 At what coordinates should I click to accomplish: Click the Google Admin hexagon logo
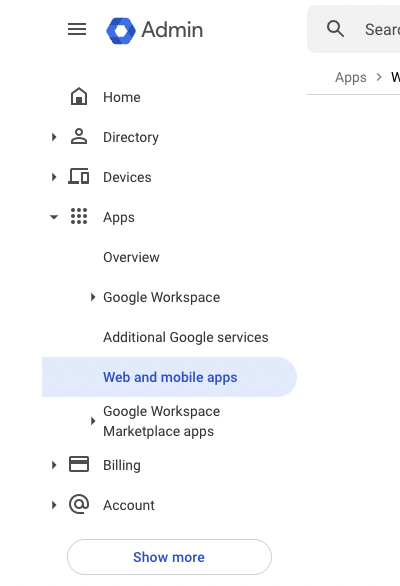(x=121, y=31)
